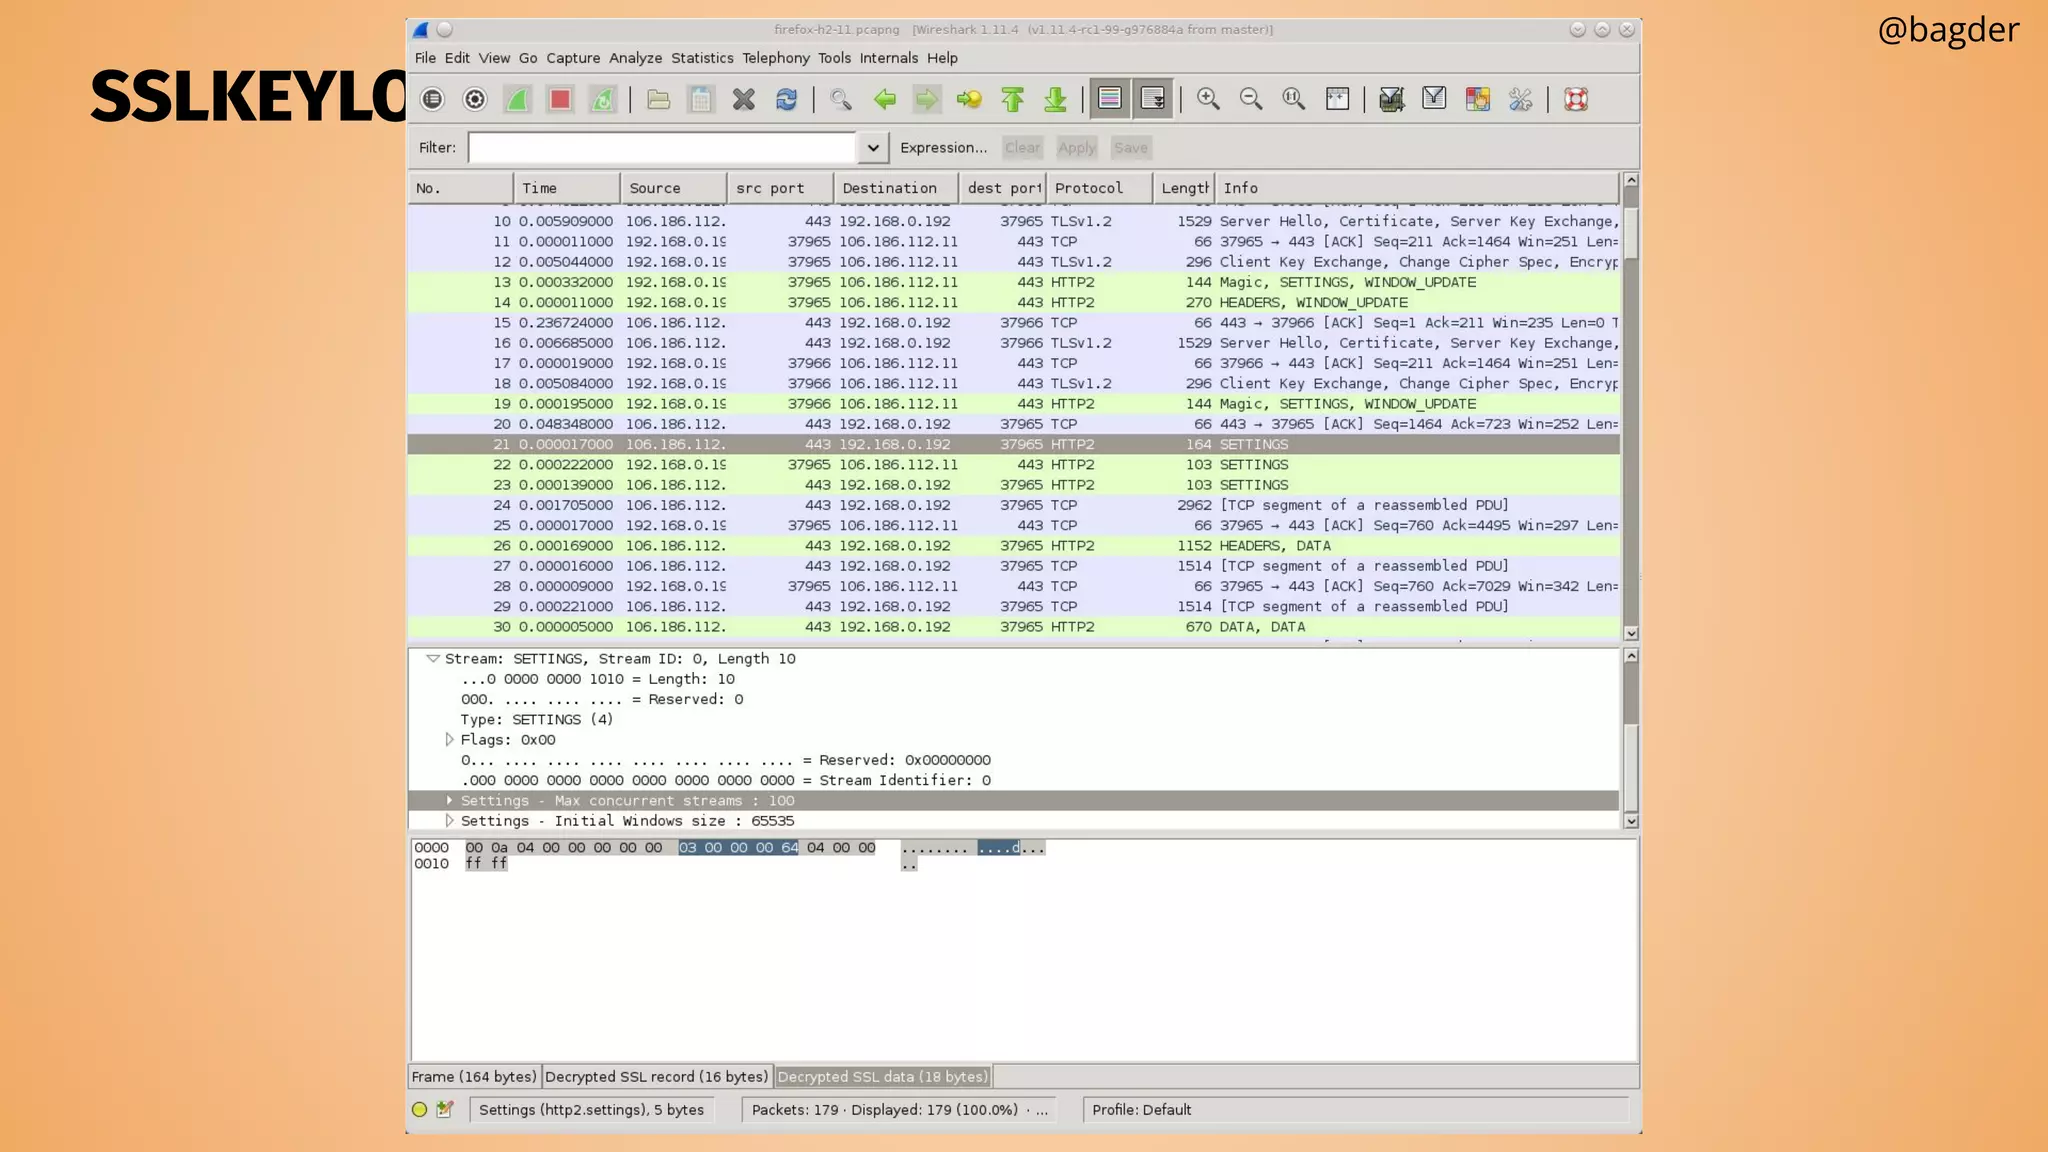
Task: Open the filter history dropdown arrow
Action: [x=872, y=147]
